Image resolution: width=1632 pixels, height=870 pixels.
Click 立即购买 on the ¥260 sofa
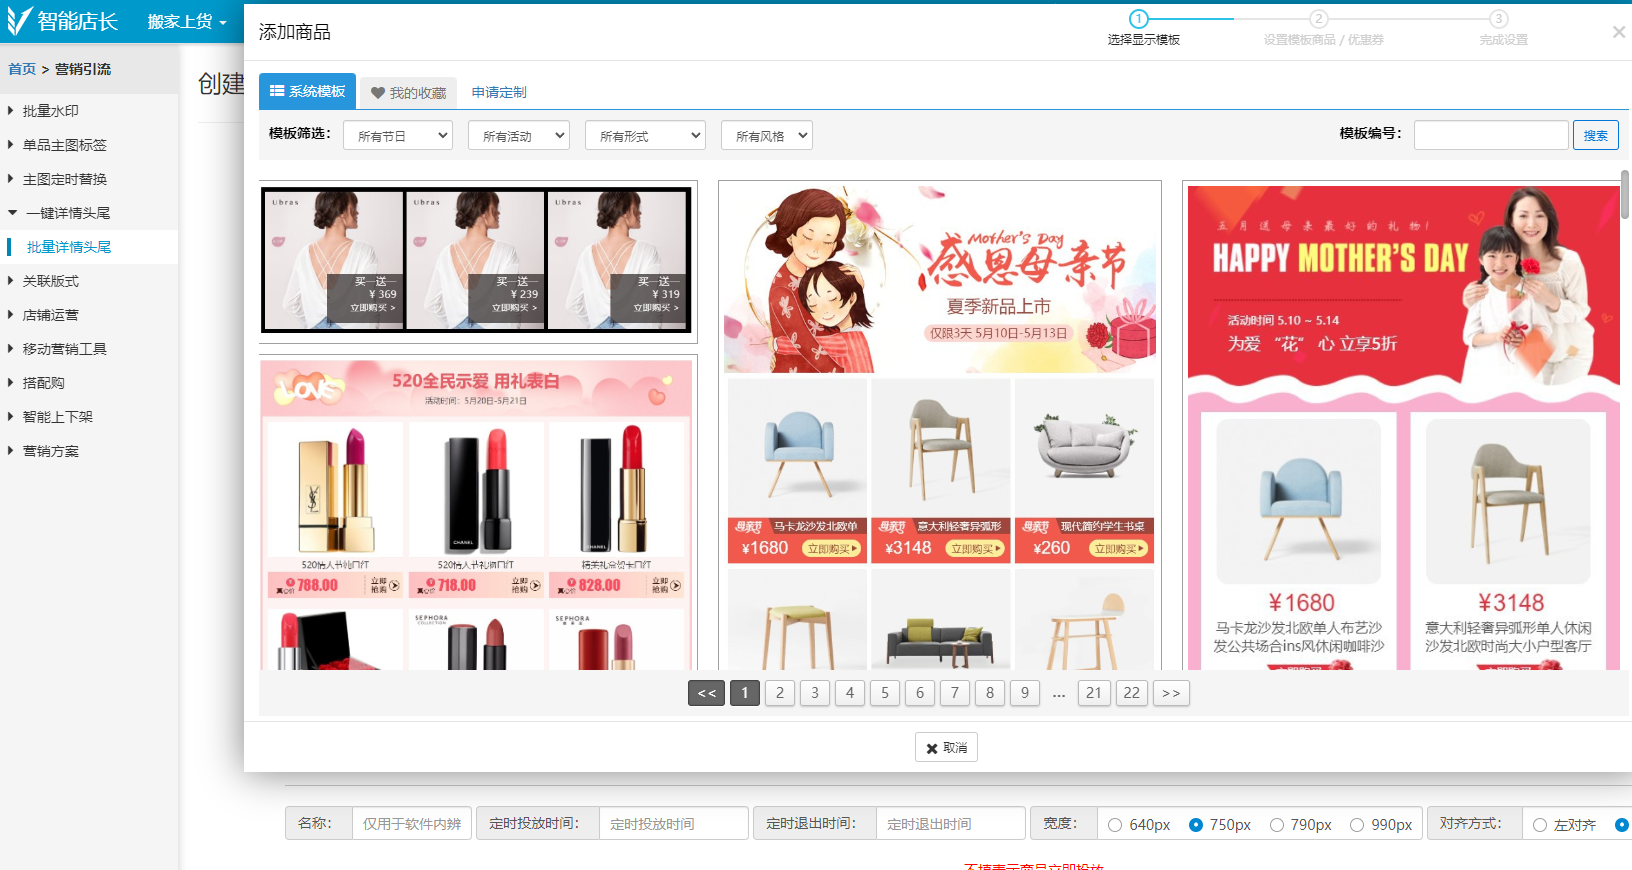click(x=1119, y=548)
